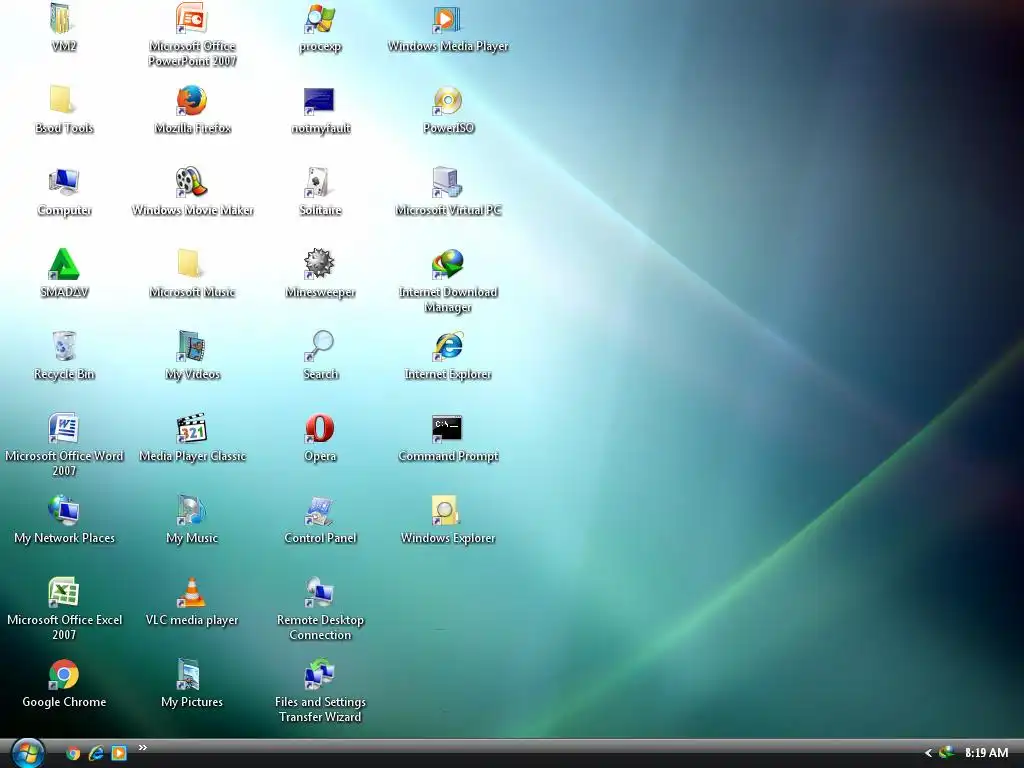Viewport: 1024px width, 768px height.
Task: Open Internet Download Manager desktop shortcut
Action: pos(448,264)
